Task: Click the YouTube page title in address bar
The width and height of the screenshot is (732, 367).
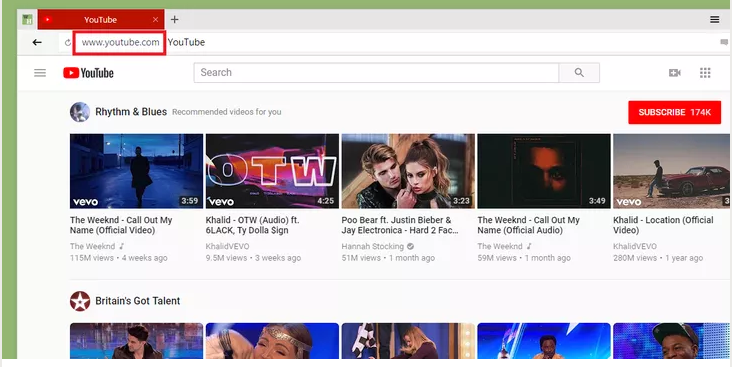Action: (186, 42)
